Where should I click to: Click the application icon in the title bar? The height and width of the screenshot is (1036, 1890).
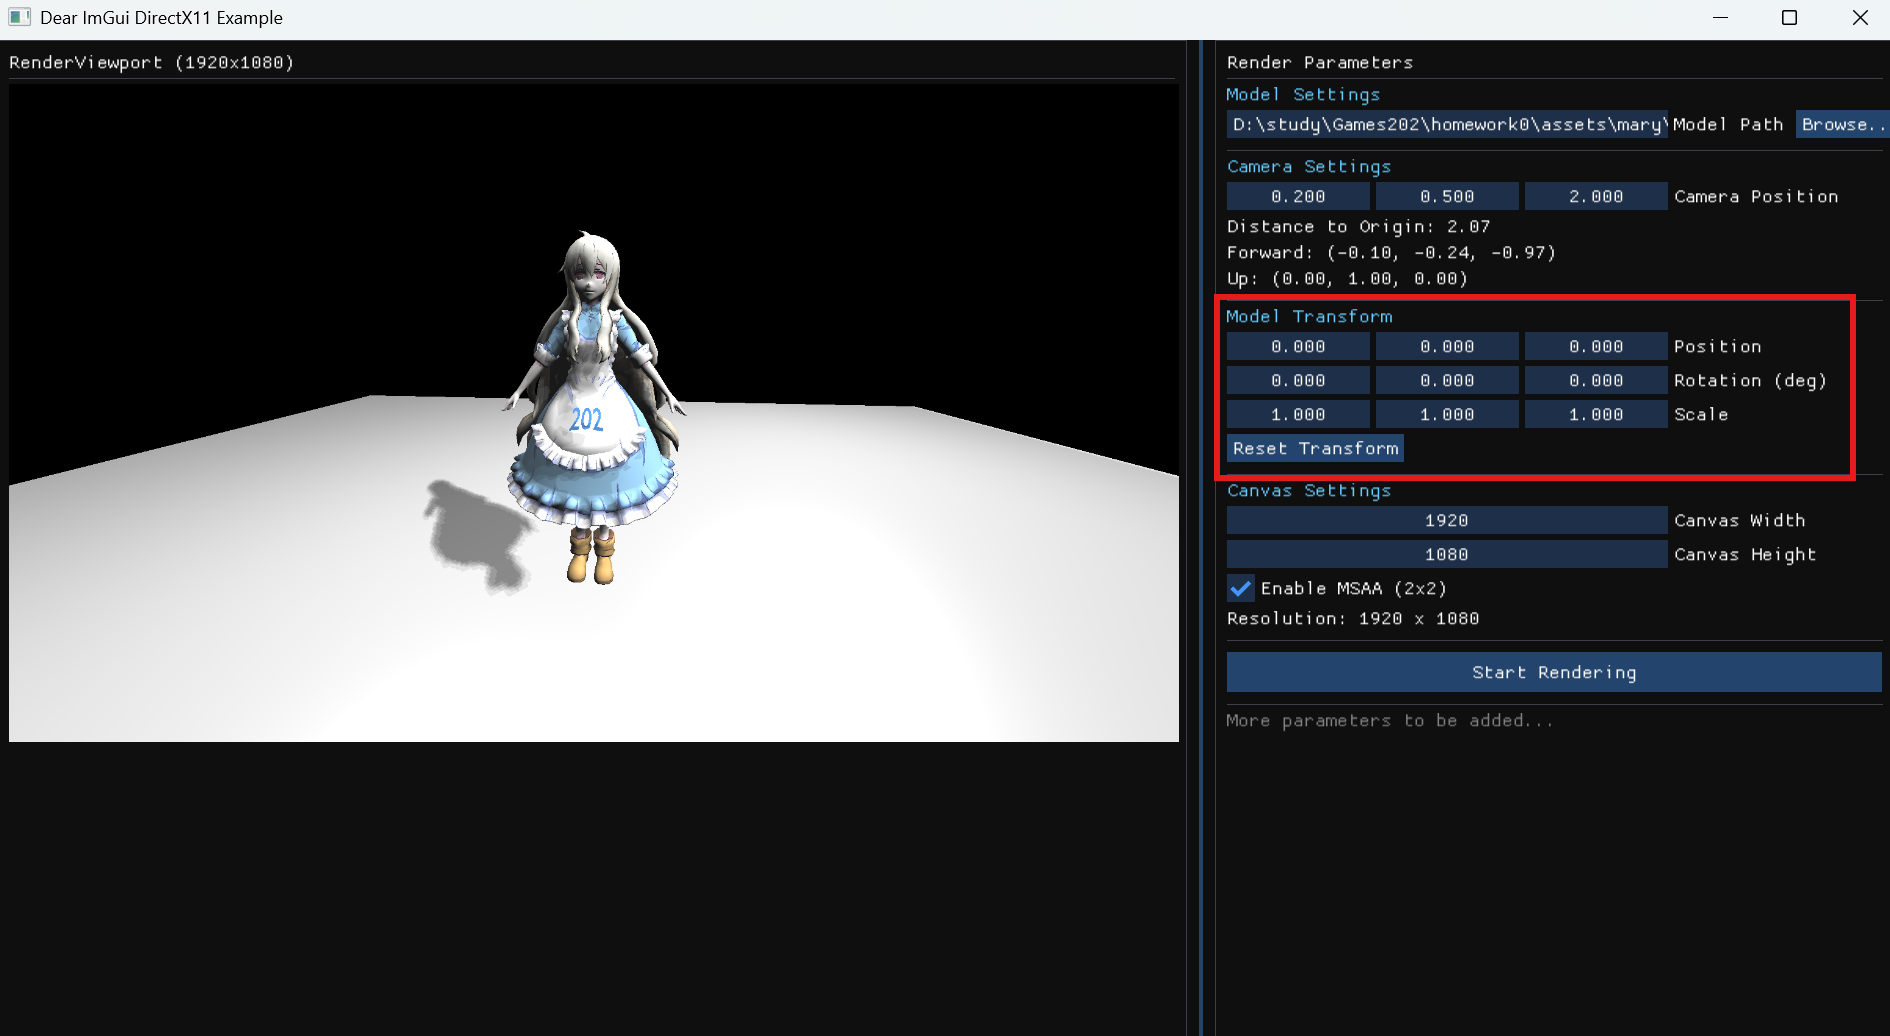20,18
